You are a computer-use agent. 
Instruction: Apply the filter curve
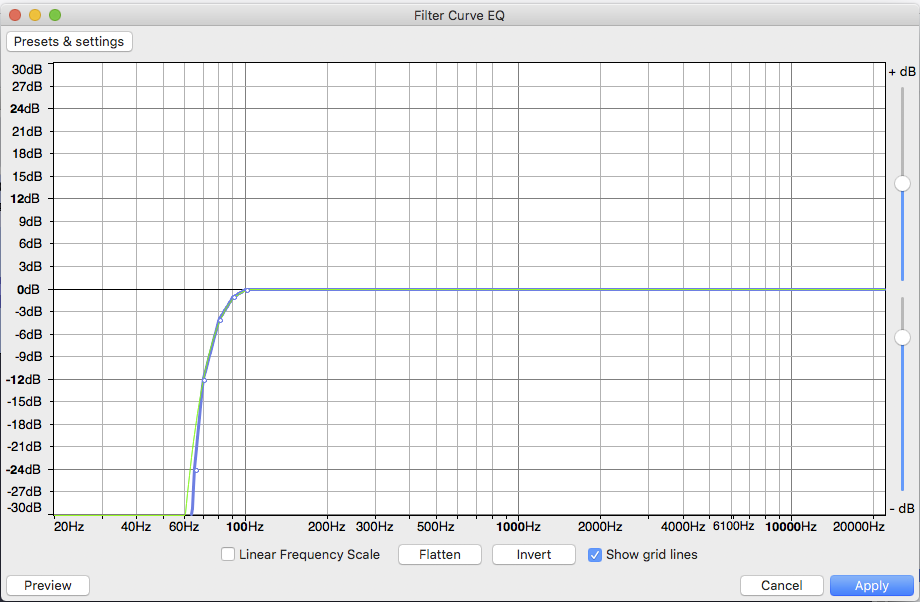(871, 586)
